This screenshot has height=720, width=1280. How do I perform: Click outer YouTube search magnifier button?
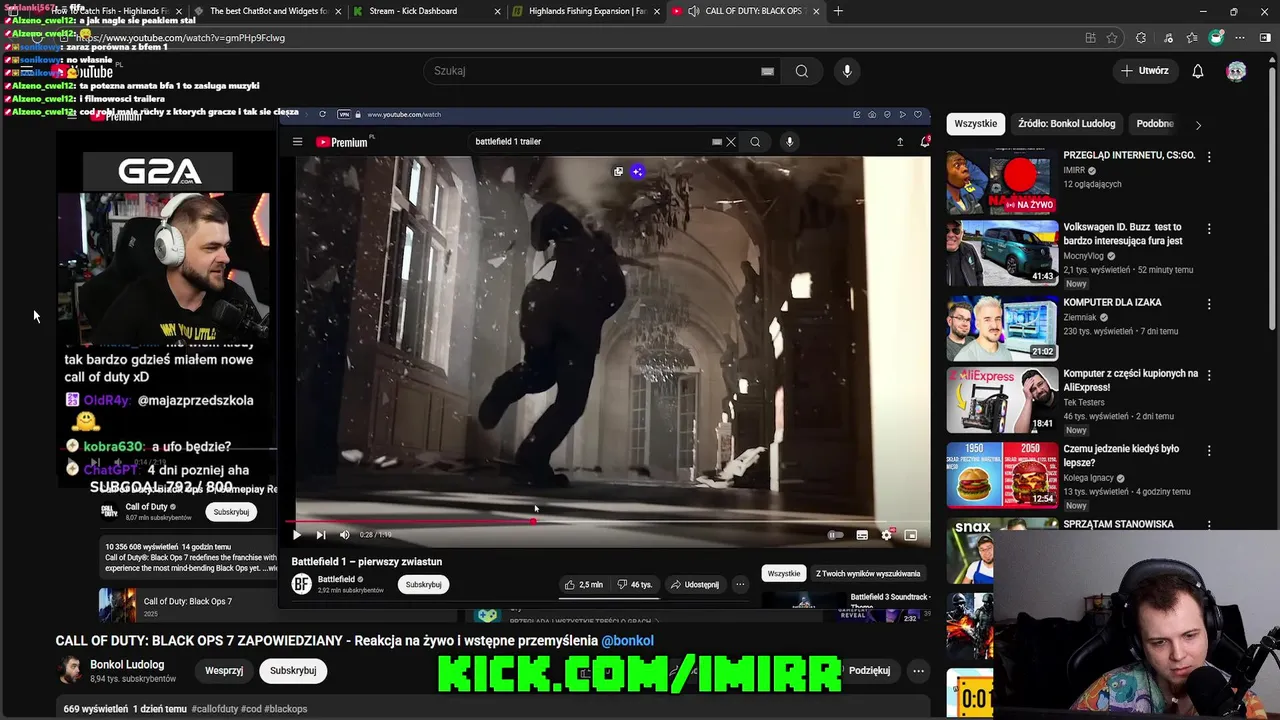click(x=801, y=71)
